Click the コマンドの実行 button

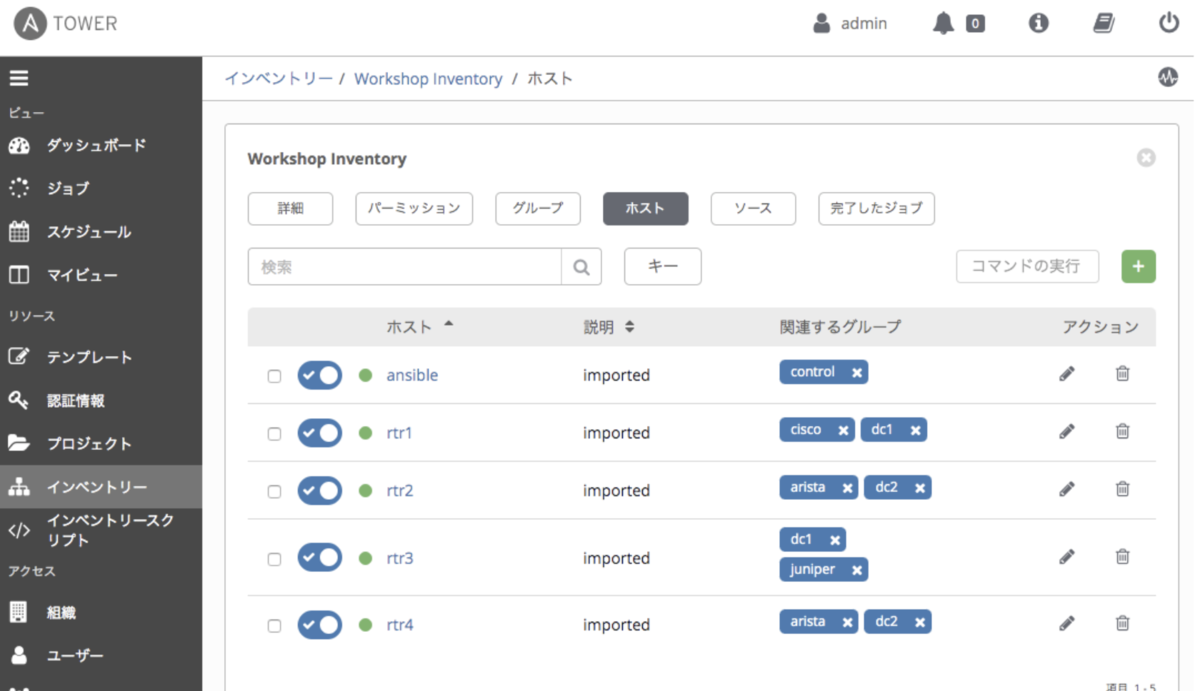tap(1027, 267)
